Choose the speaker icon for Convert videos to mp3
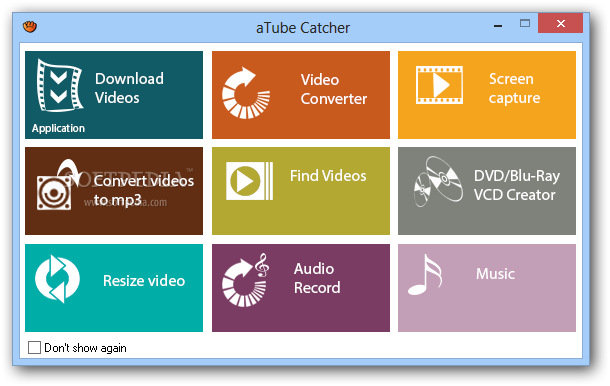Image resolution: width=610 pixels, height=386 pixels. pos(58,185)
